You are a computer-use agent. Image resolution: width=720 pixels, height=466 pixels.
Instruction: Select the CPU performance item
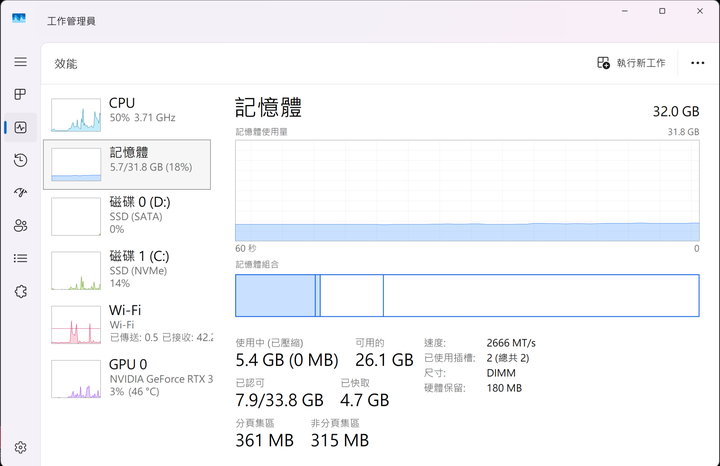[127, 115]
